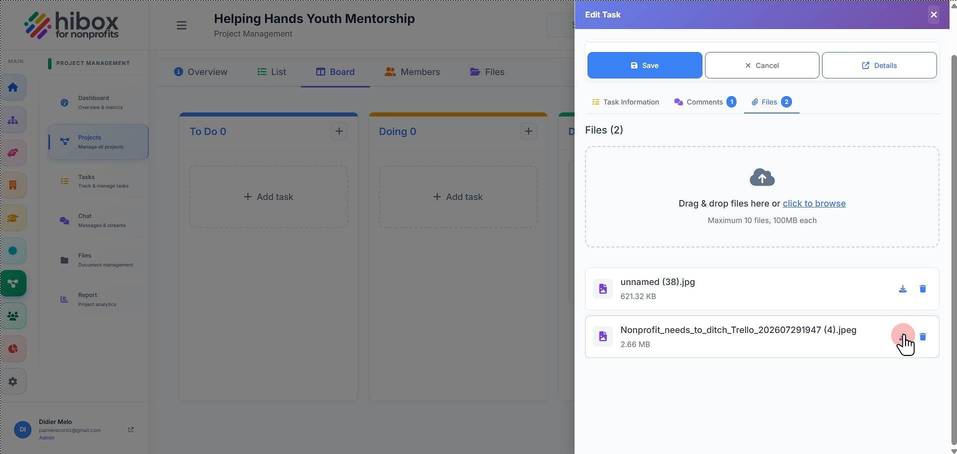This screenshot has height=454, width=957.
Task: Open the external link icon beside Didier Melo
Action: (x=131, y=430)
